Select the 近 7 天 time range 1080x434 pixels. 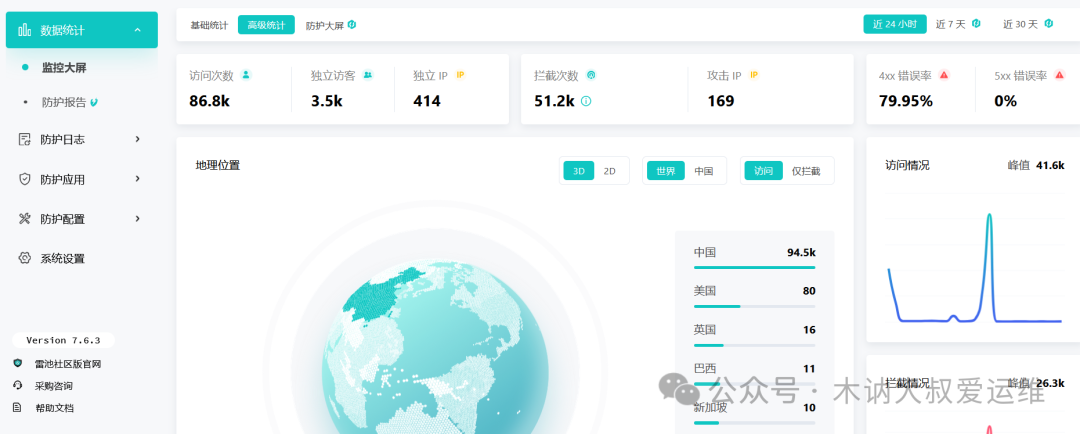pyautogui.click(x=951, y=24)
